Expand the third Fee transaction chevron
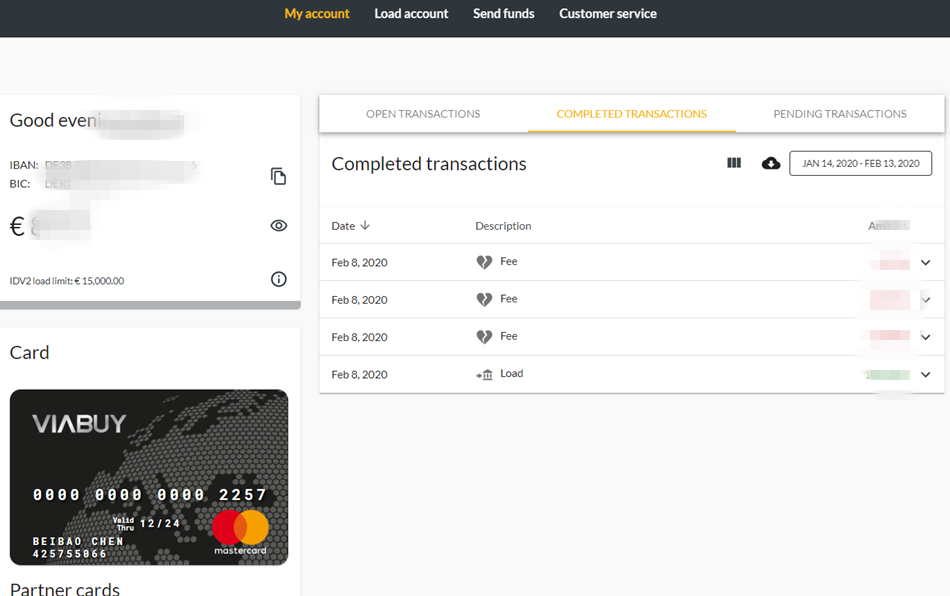 [x=925, y=338]
